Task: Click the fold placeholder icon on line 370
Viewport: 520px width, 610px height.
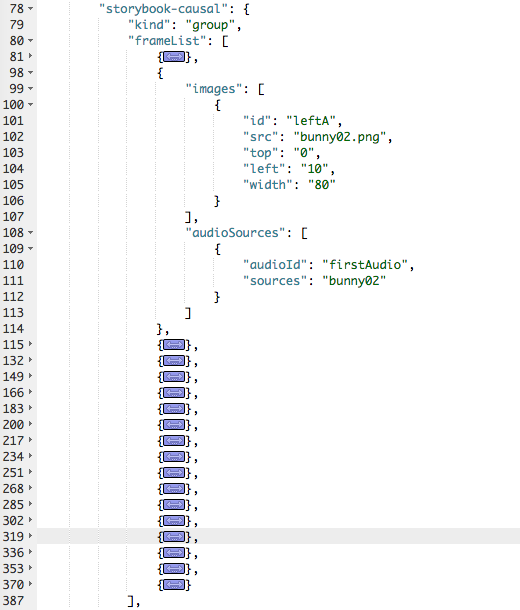Action: [x=174, y=584]
